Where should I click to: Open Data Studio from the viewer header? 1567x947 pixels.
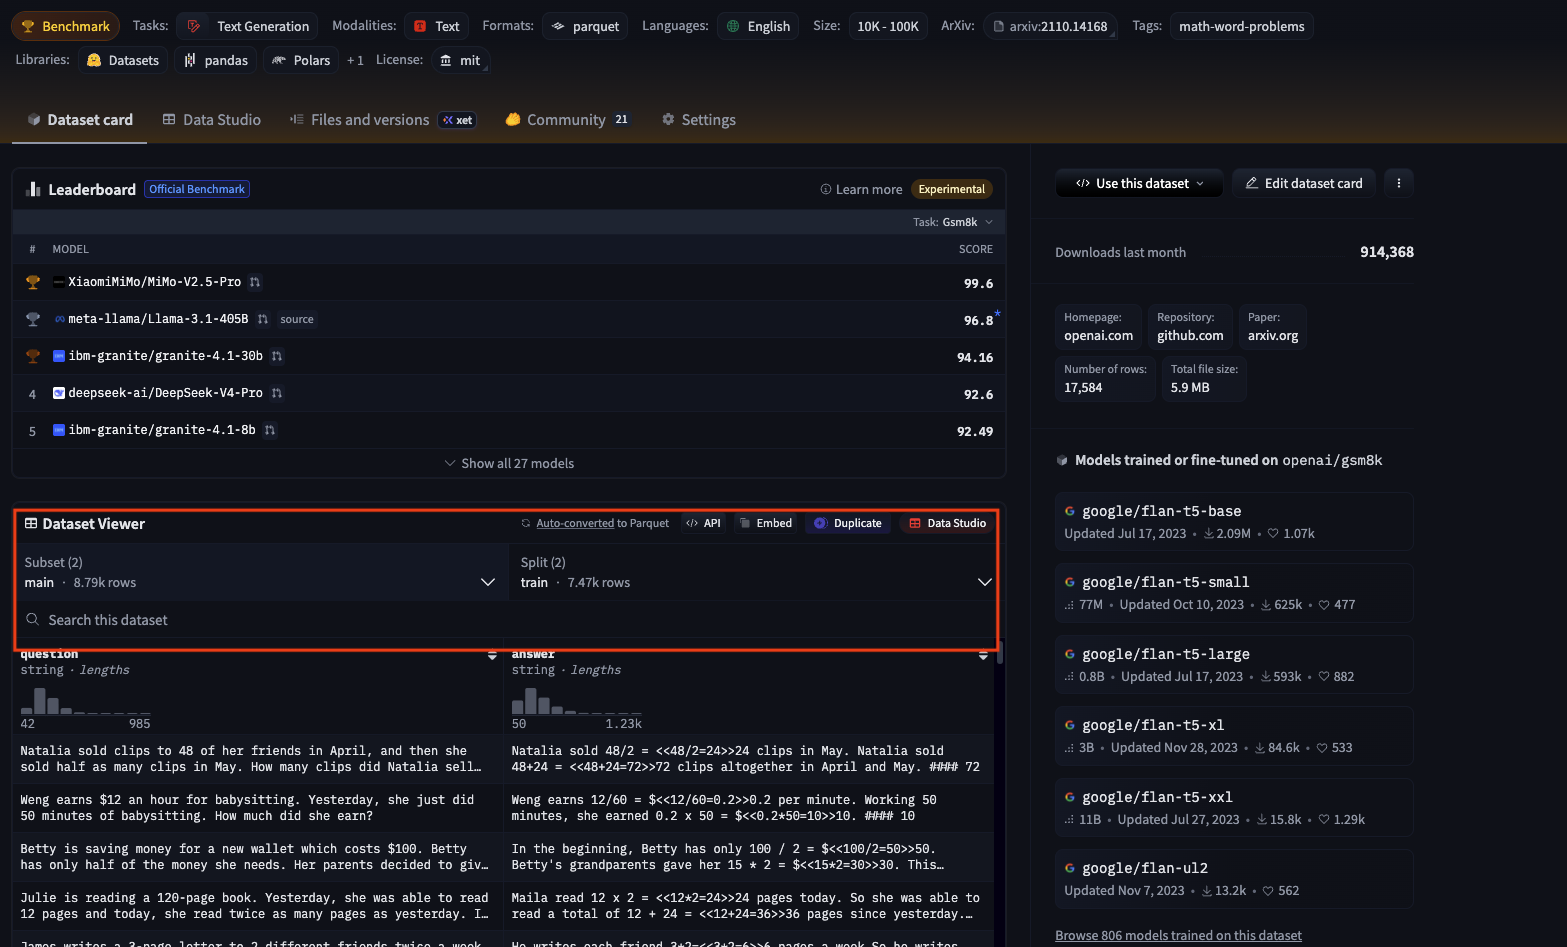point(947,523)
